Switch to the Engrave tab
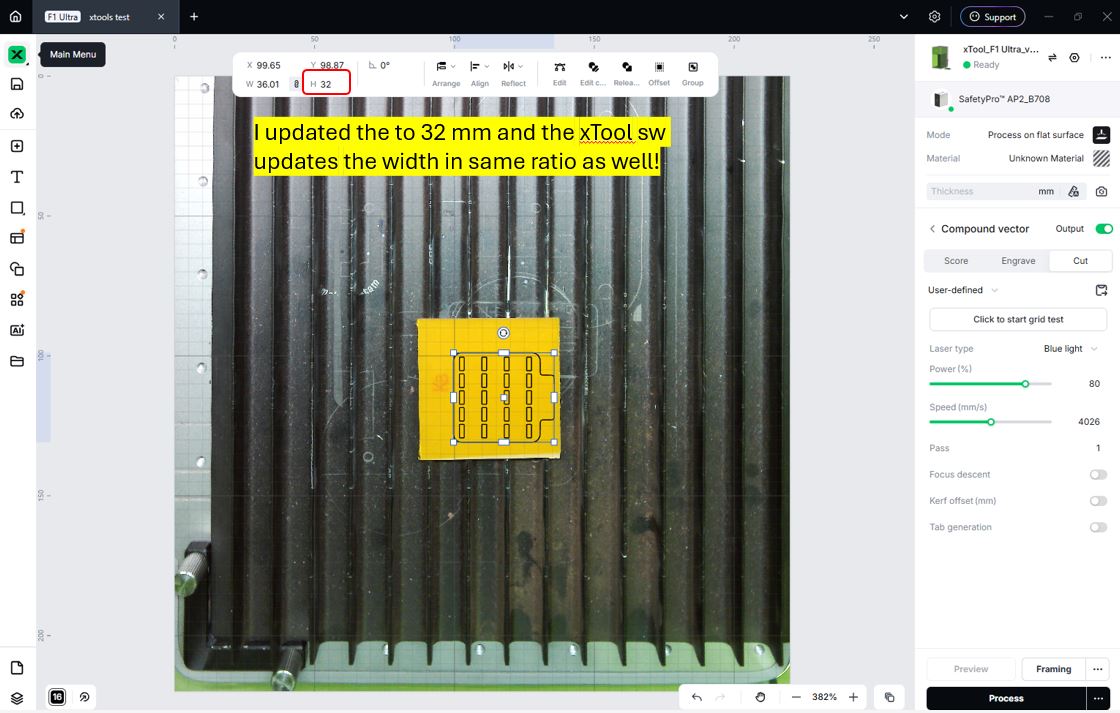The width and height of the screenshot is (1120, 713). 1018,261
